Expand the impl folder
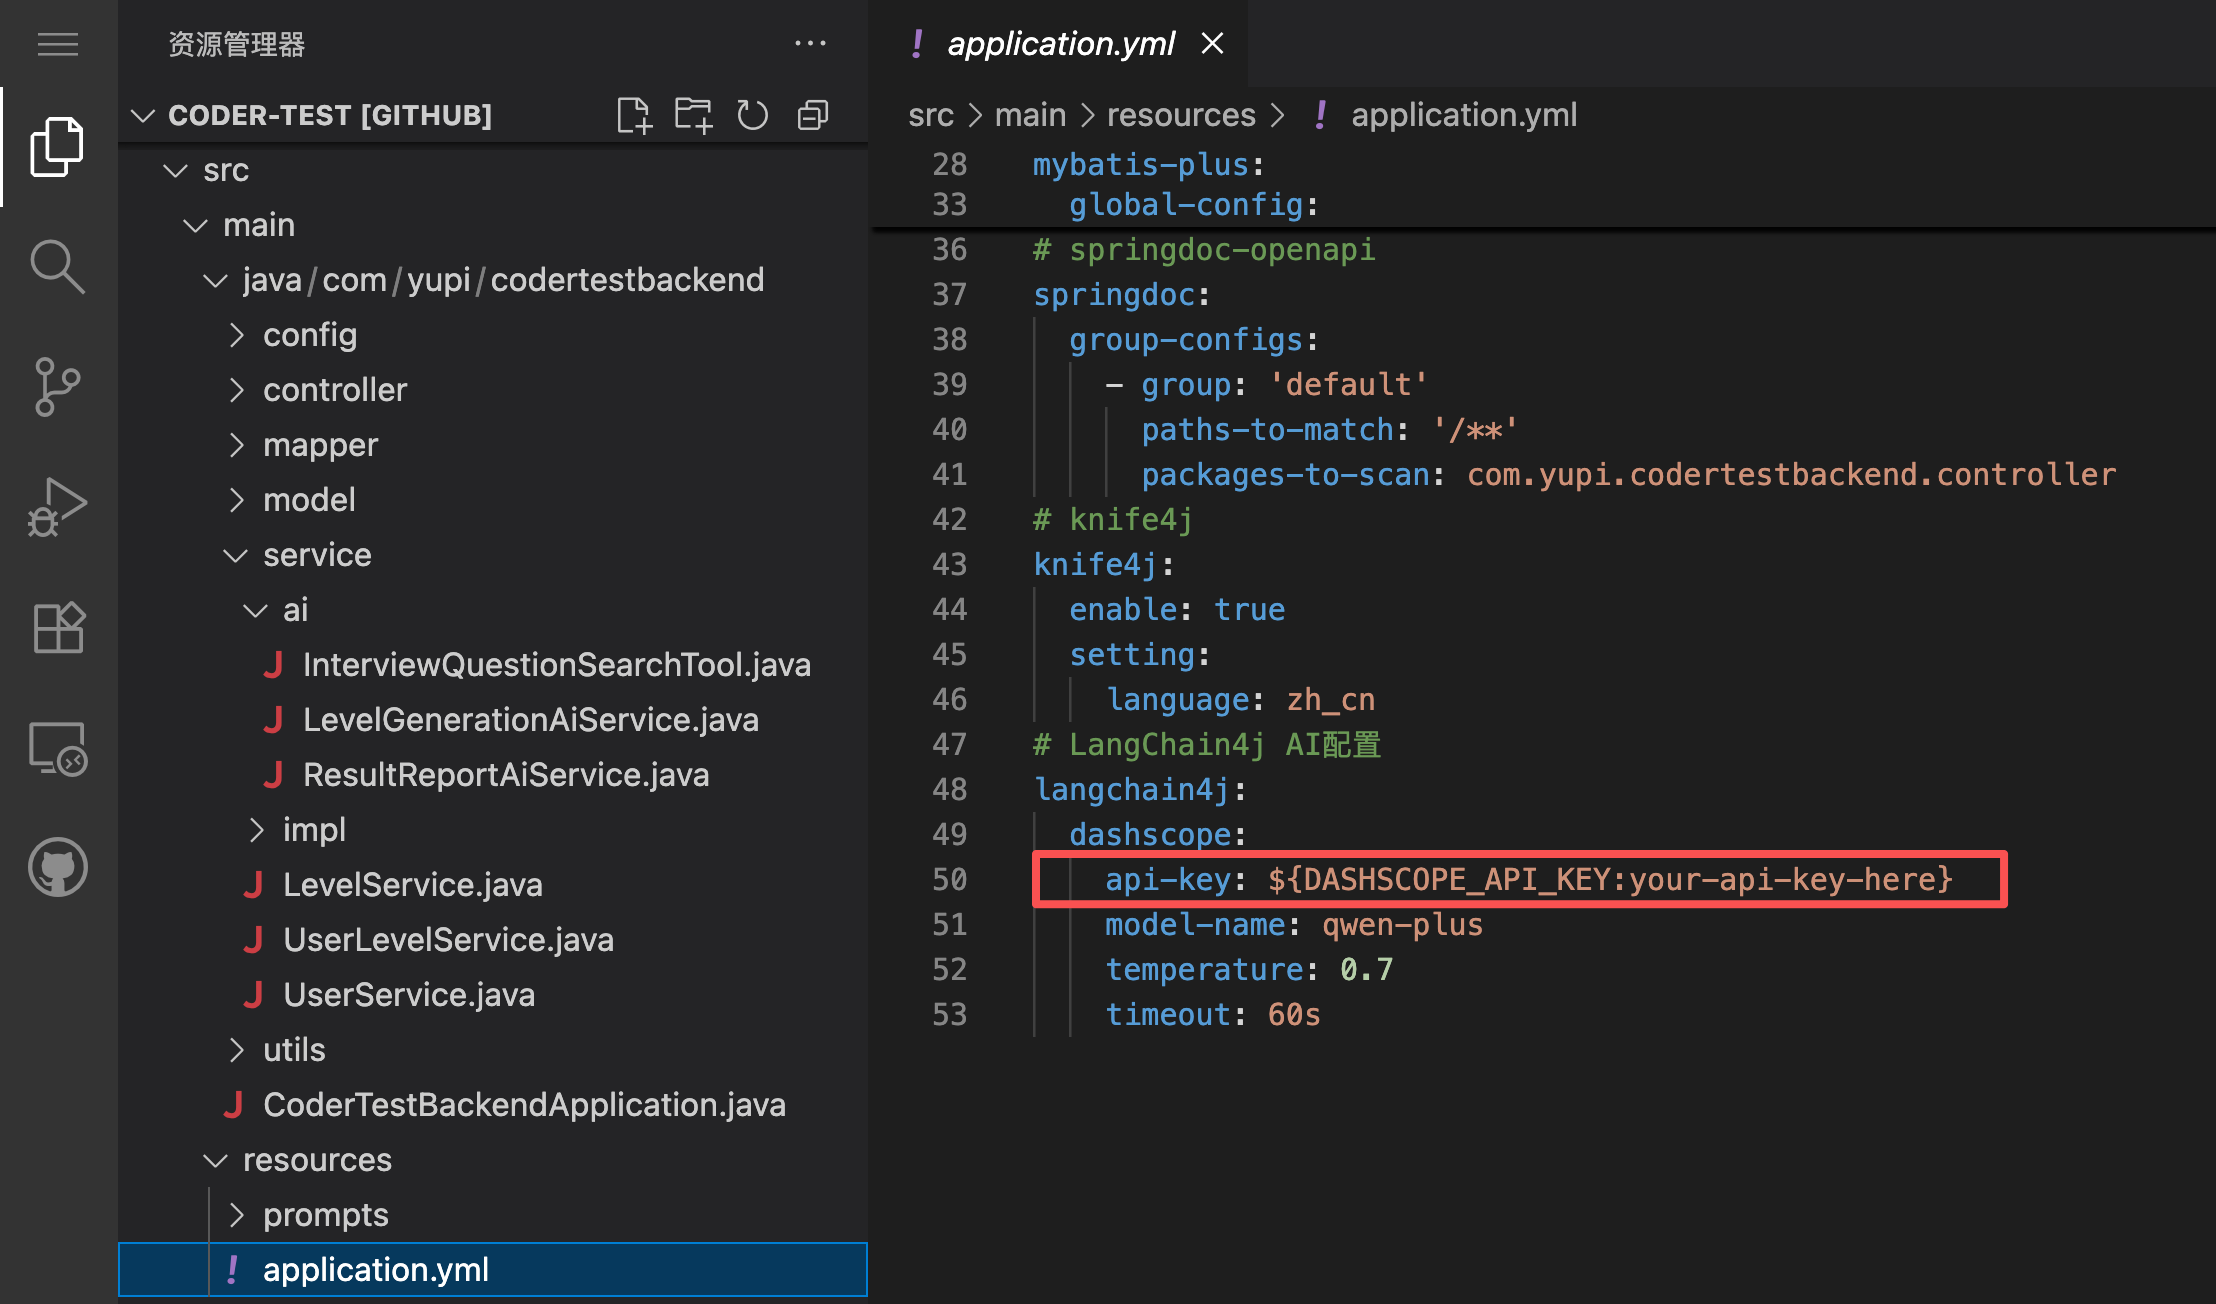The width and height of the screenshot is (2216, 1304). [x=313, y=830]
